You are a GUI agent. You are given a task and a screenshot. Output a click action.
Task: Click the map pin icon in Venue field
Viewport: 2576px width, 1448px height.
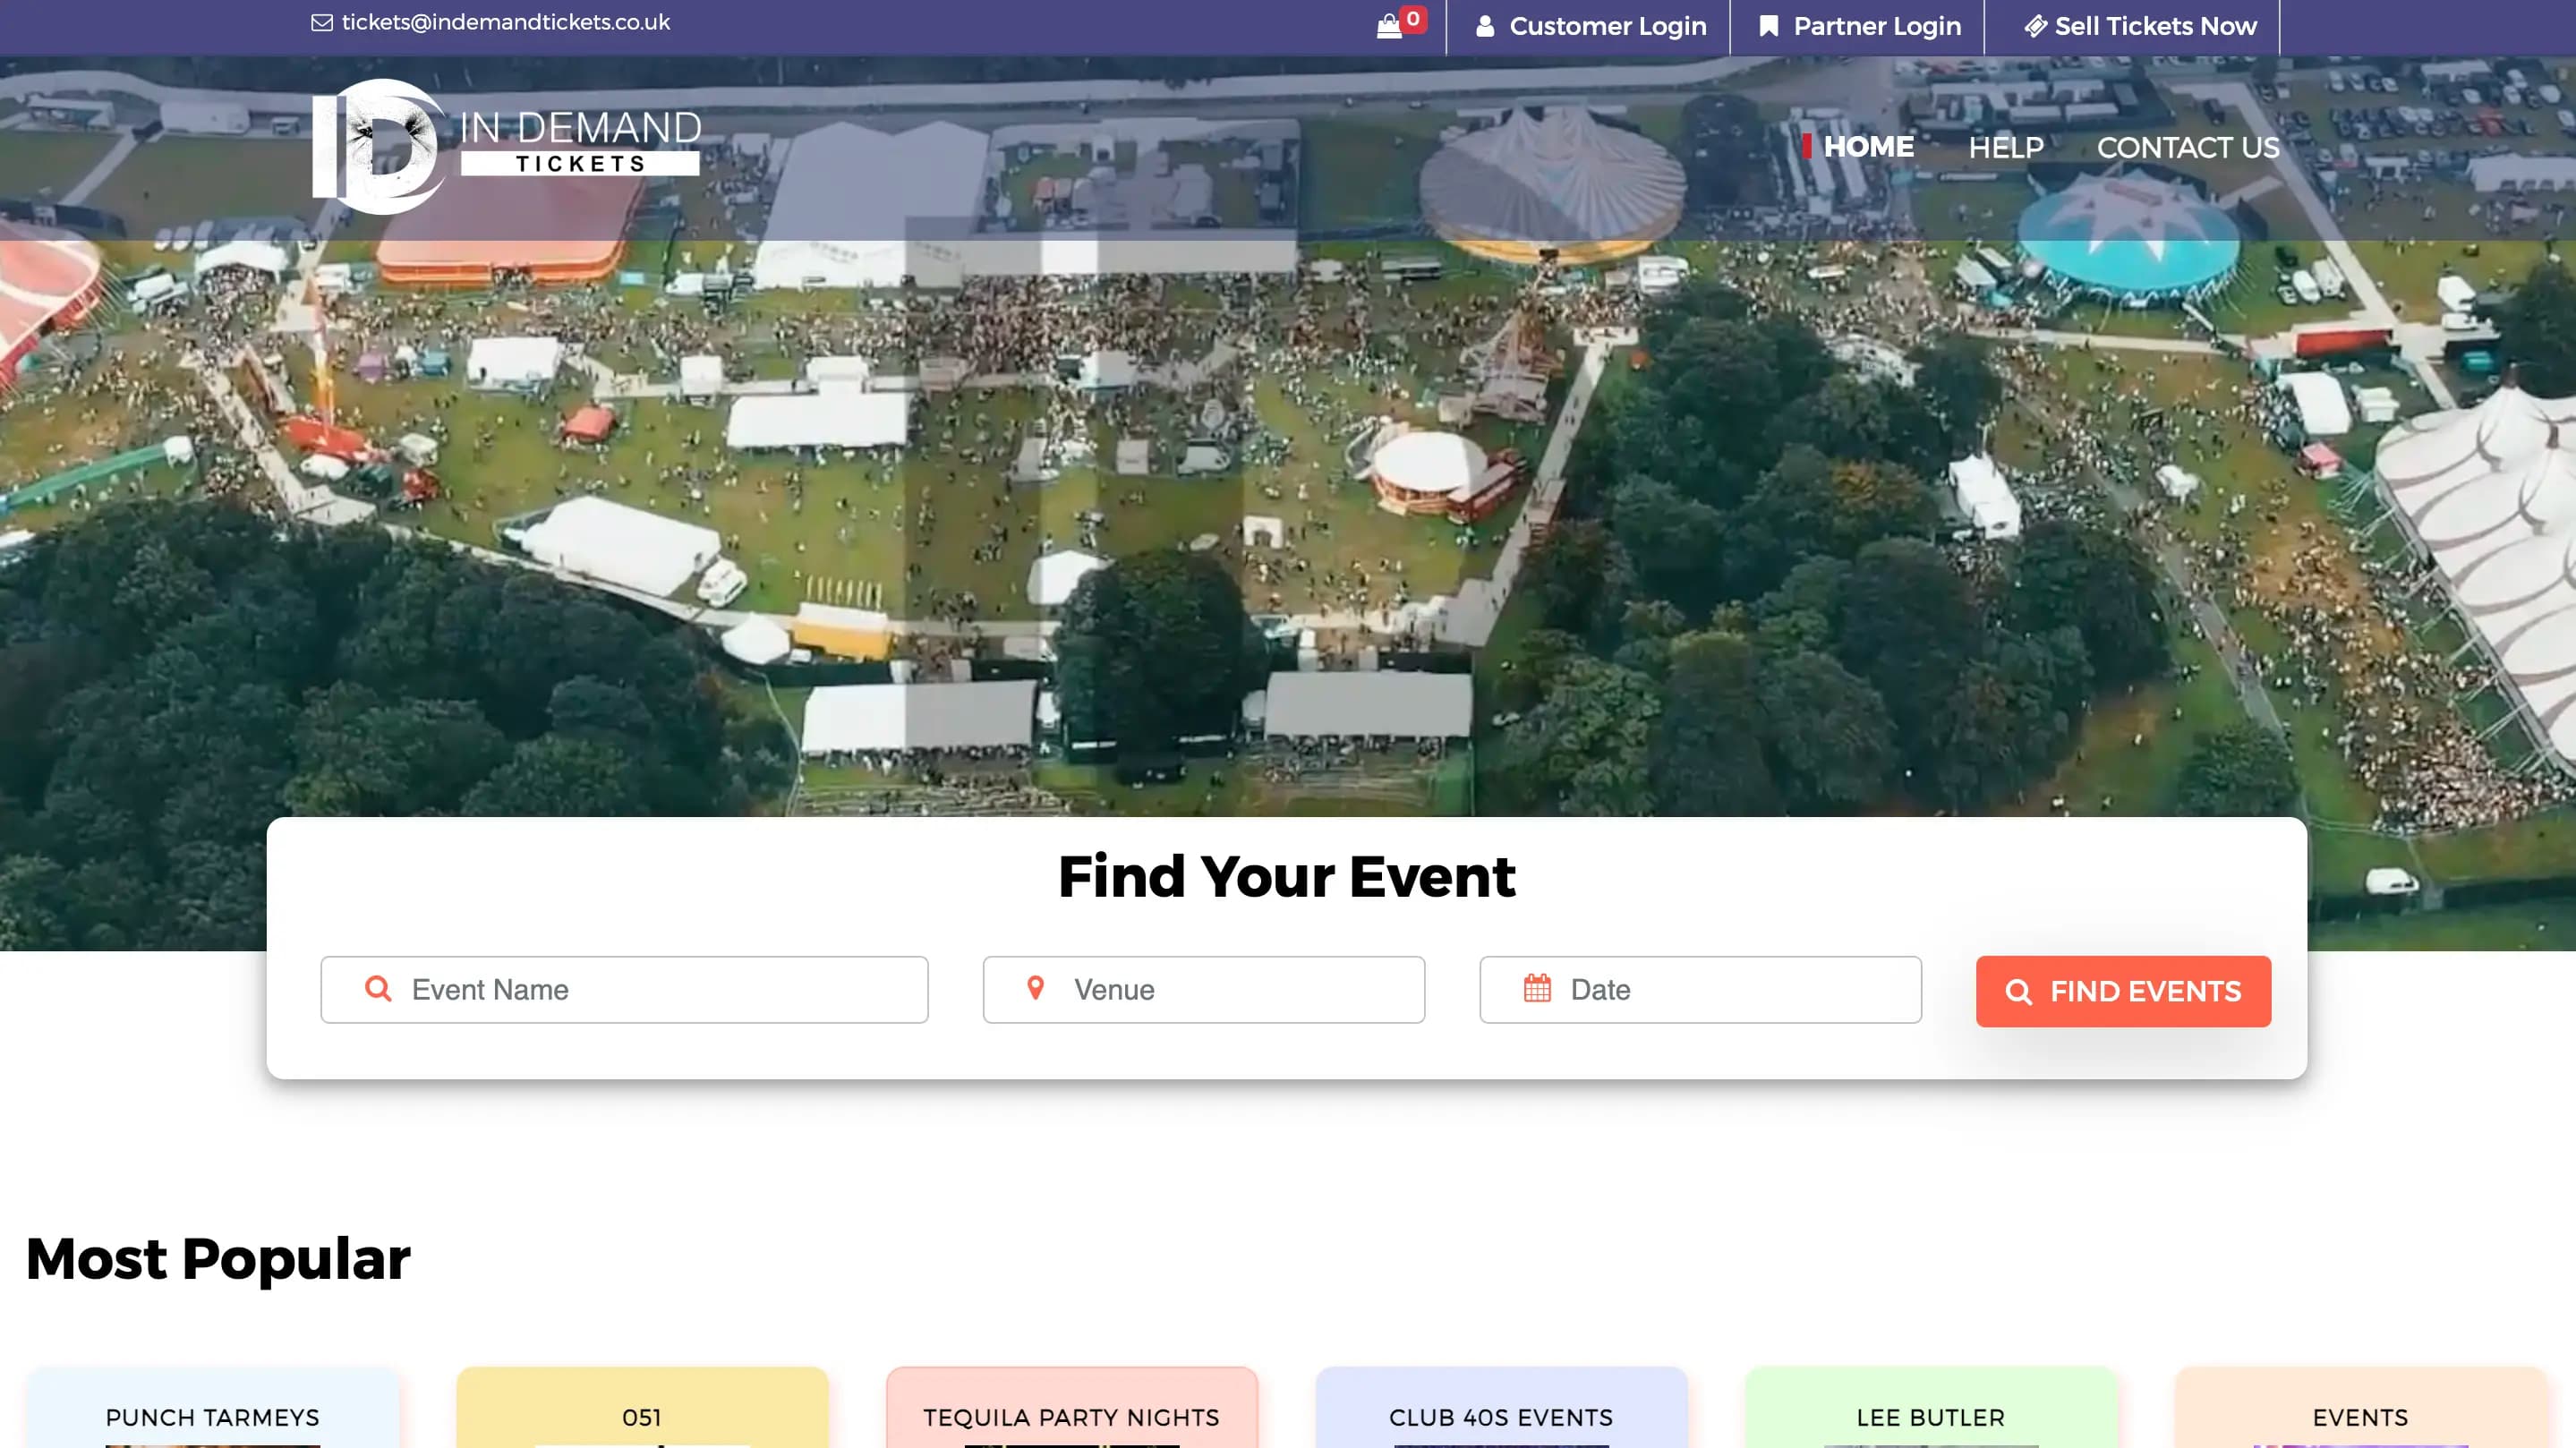pos(1036,988)
